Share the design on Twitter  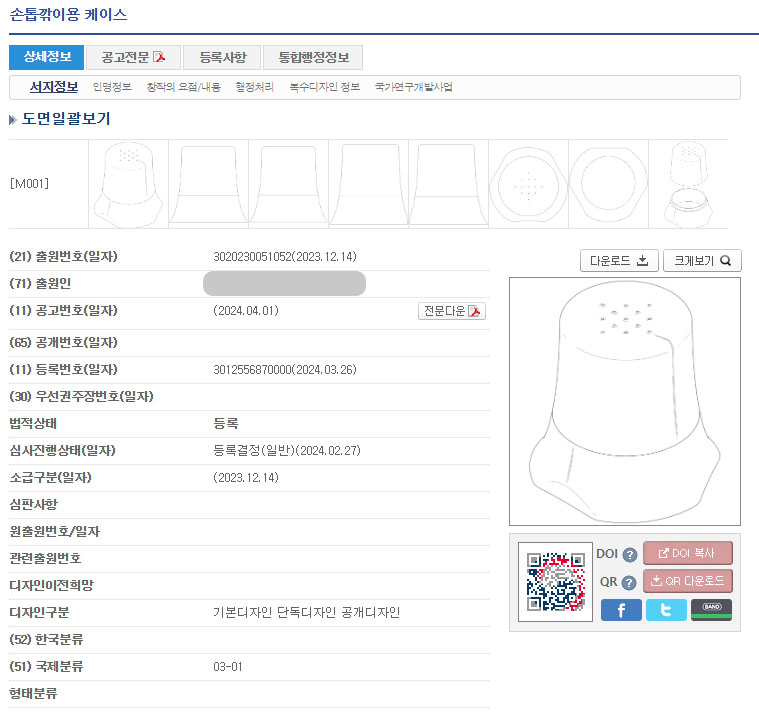(x=666, y=609)
